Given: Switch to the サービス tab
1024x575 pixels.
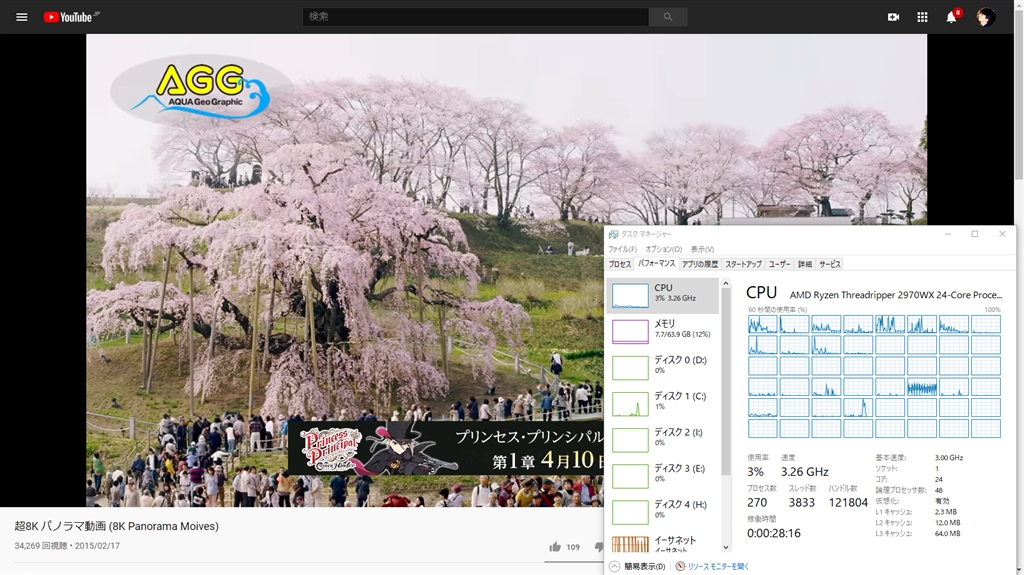Looking at the screenshot, I should (830, 264).
